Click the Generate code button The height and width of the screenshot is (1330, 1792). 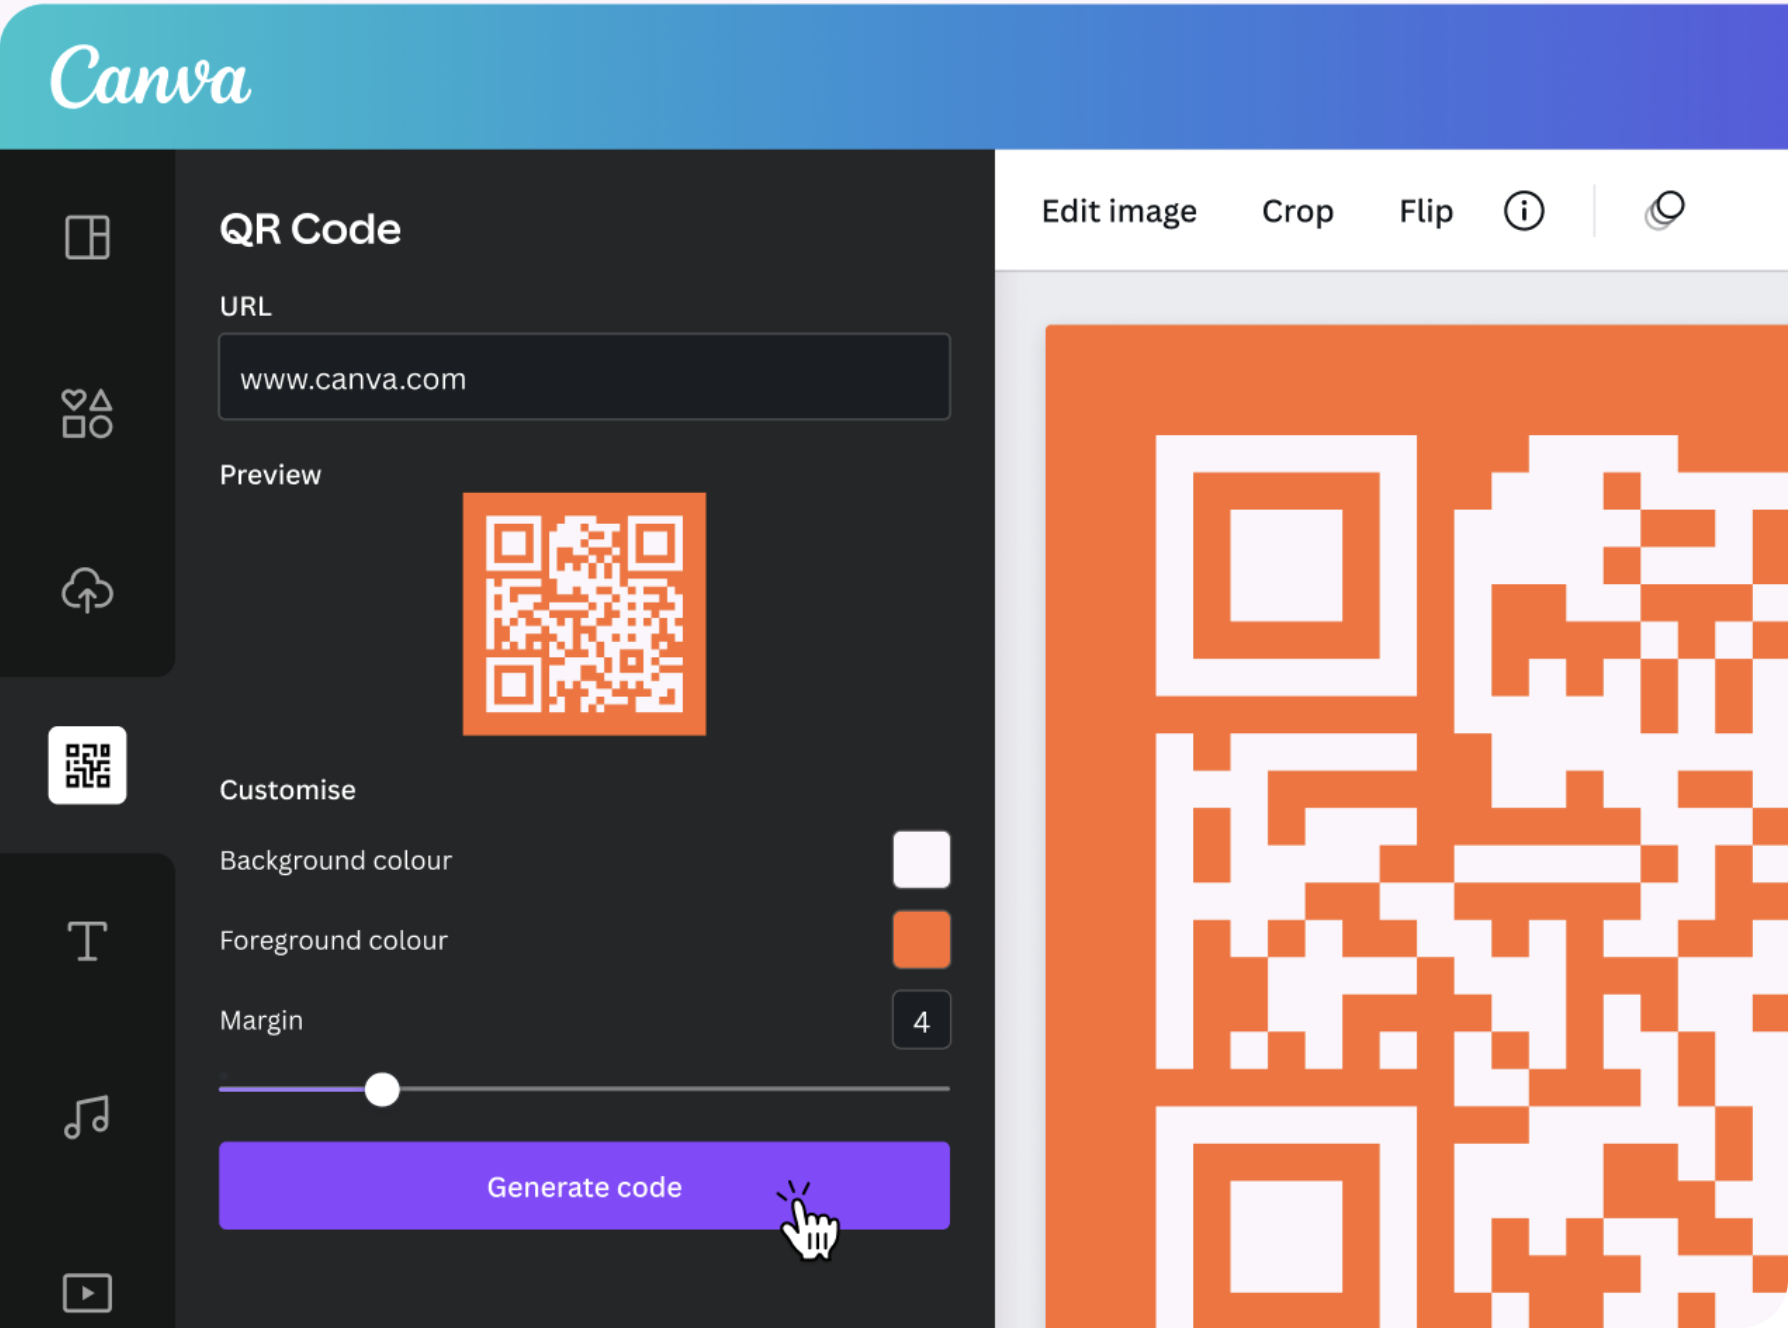[x=584, y=1186]
